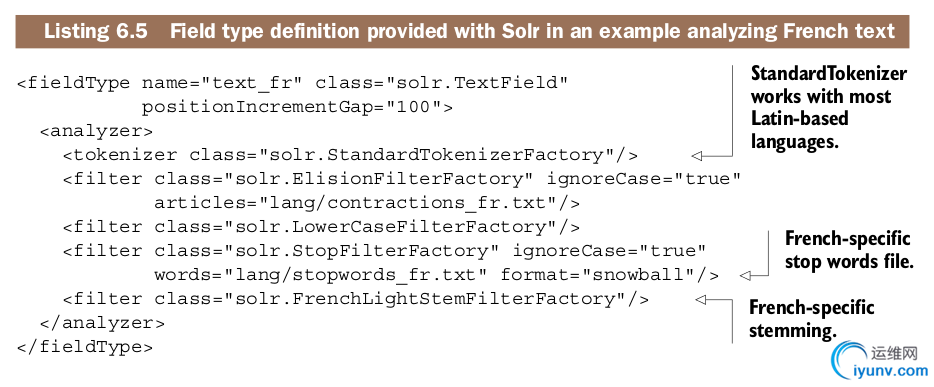Click the format="snowball" attribute
This screenshot has height=387, width=934.
[x=599, y=275]
